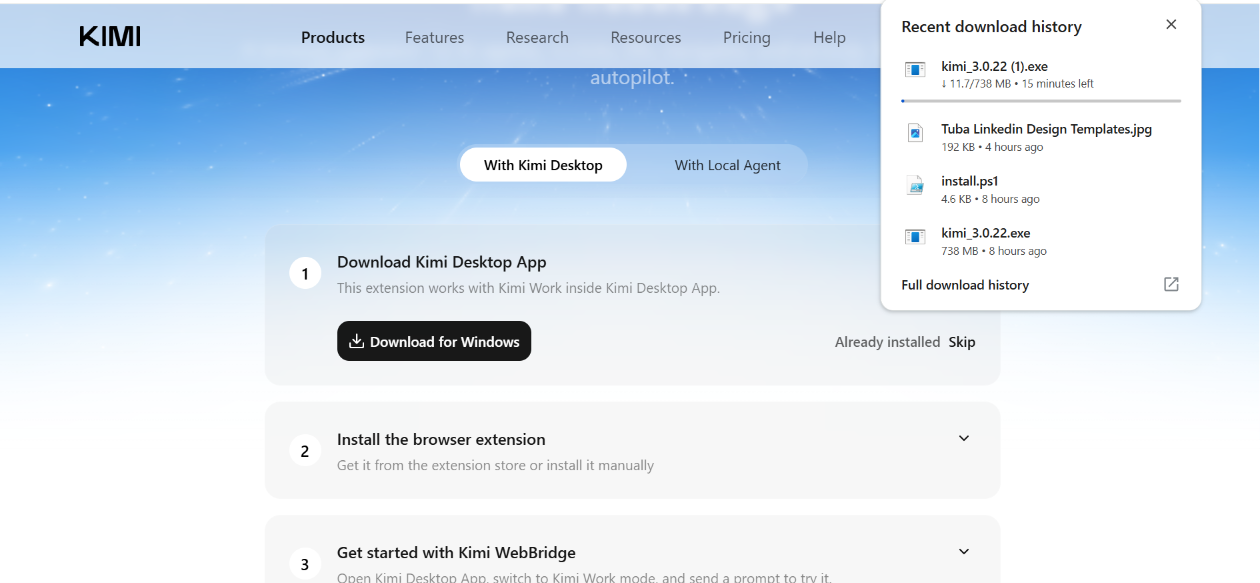Click the 738 MB • 8 hours ago text
The image size is (1260, 583).
(x=994, y=251)
